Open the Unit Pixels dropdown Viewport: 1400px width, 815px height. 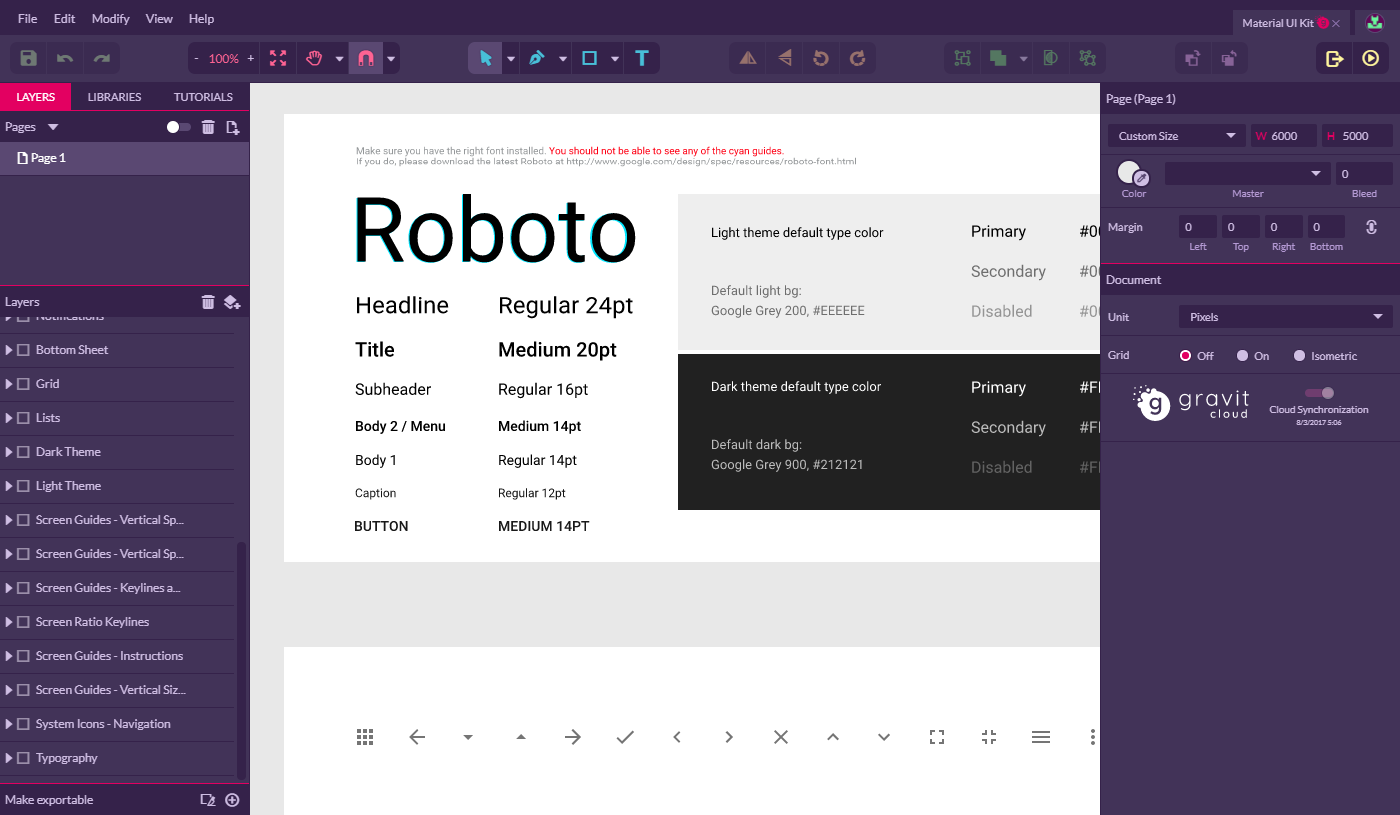point(1285,317)
